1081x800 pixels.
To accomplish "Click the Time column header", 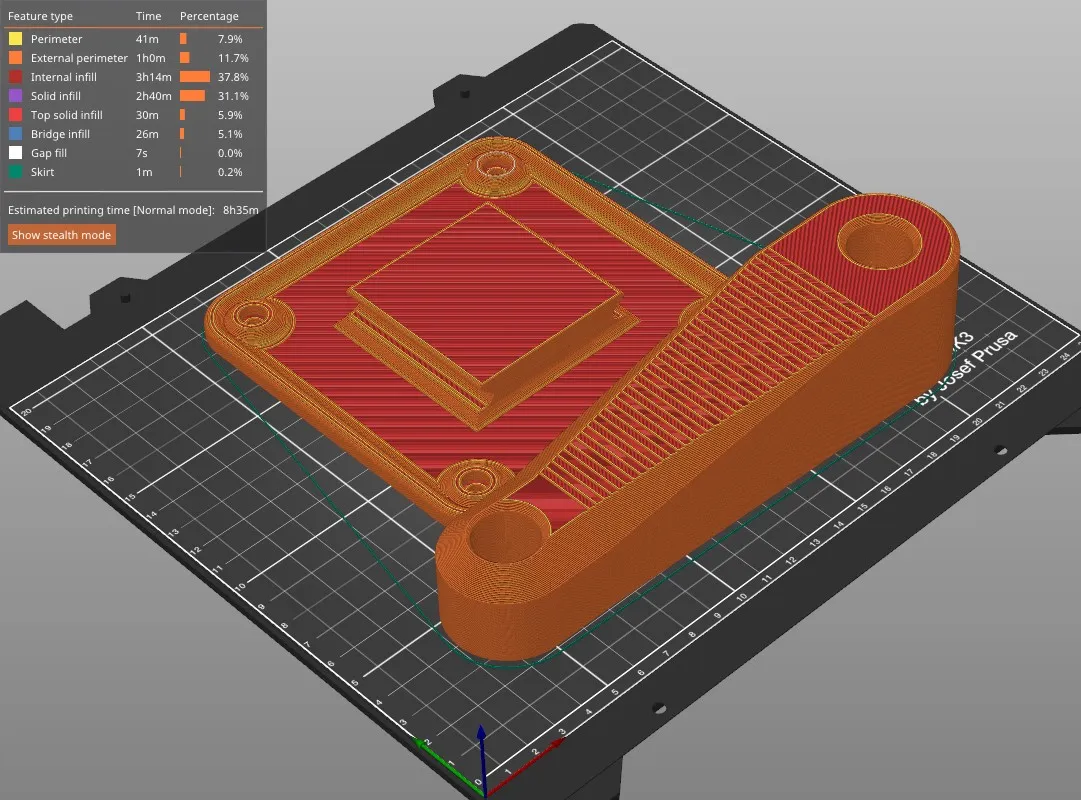I will coord(148,16).
